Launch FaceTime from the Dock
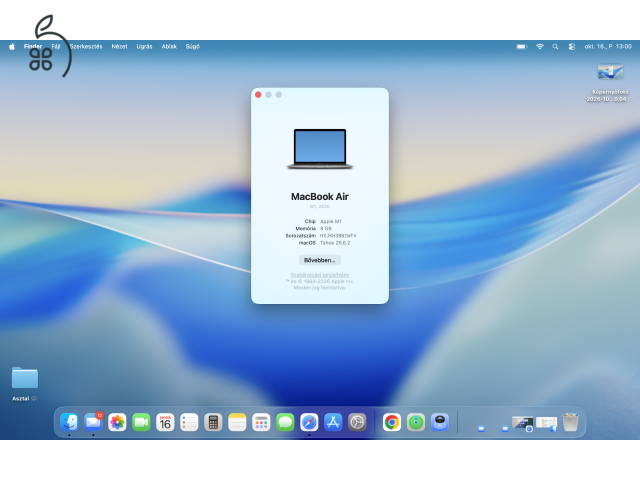 pos(141,422)
